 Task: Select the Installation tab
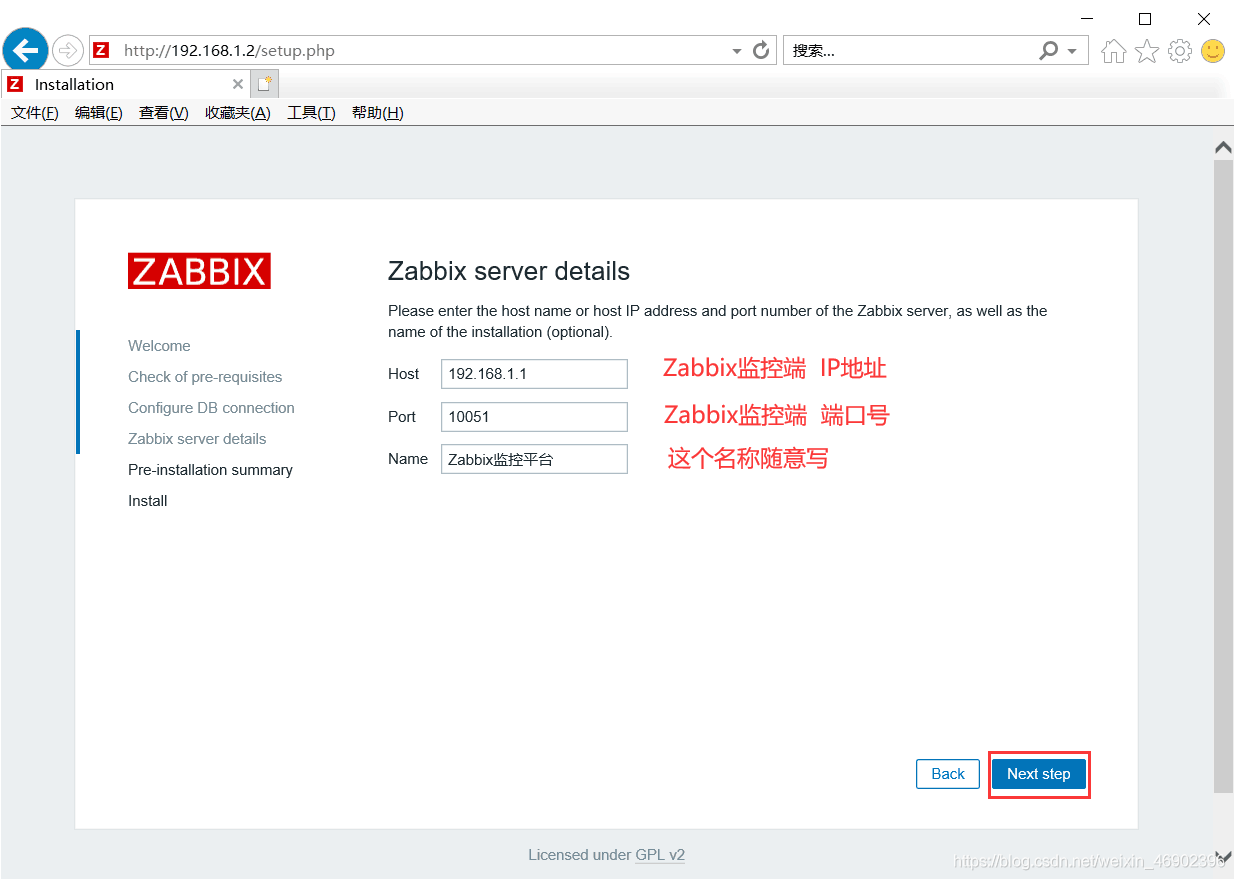click(x=125, y=84)
